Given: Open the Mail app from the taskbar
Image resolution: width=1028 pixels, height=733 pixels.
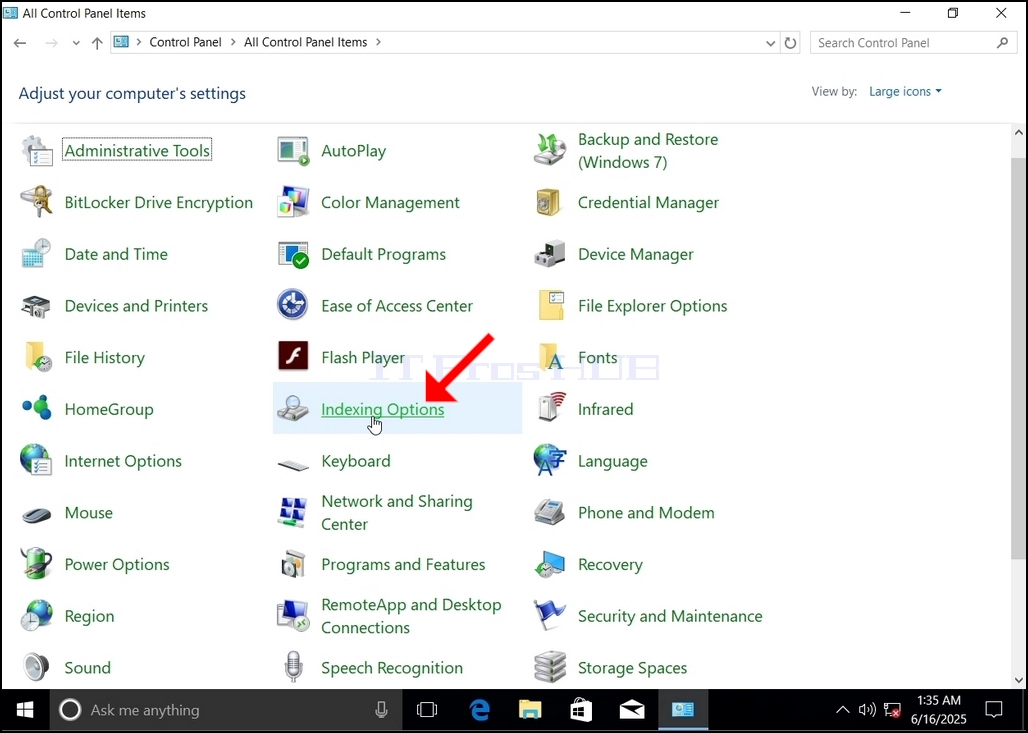Looking at the screenshot, I should click(632, 710).
